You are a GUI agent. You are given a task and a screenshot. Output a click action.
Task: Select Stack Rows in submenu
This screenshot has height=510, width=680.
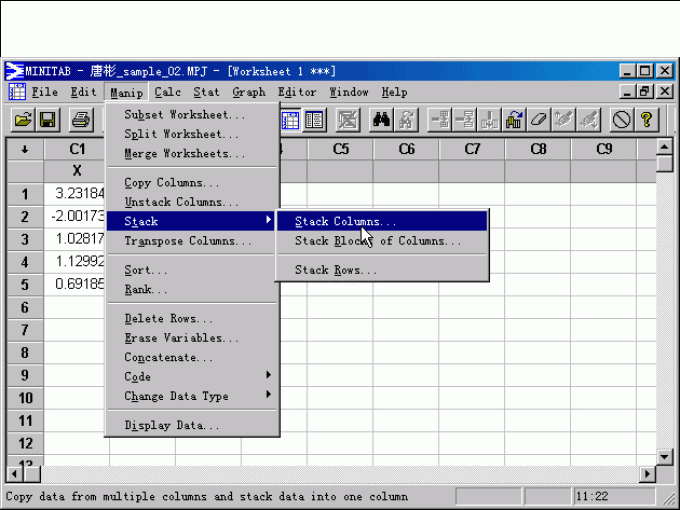(x=335, y=270)
